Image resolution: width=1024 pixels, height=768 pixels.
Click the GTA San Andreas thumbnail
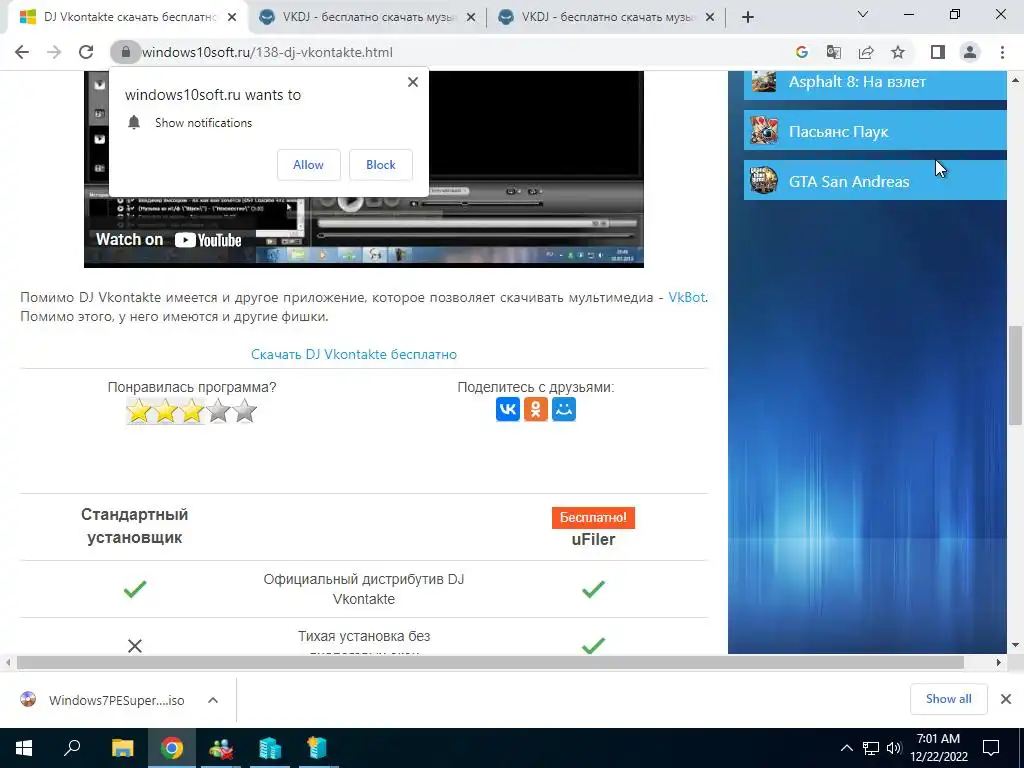763,180
